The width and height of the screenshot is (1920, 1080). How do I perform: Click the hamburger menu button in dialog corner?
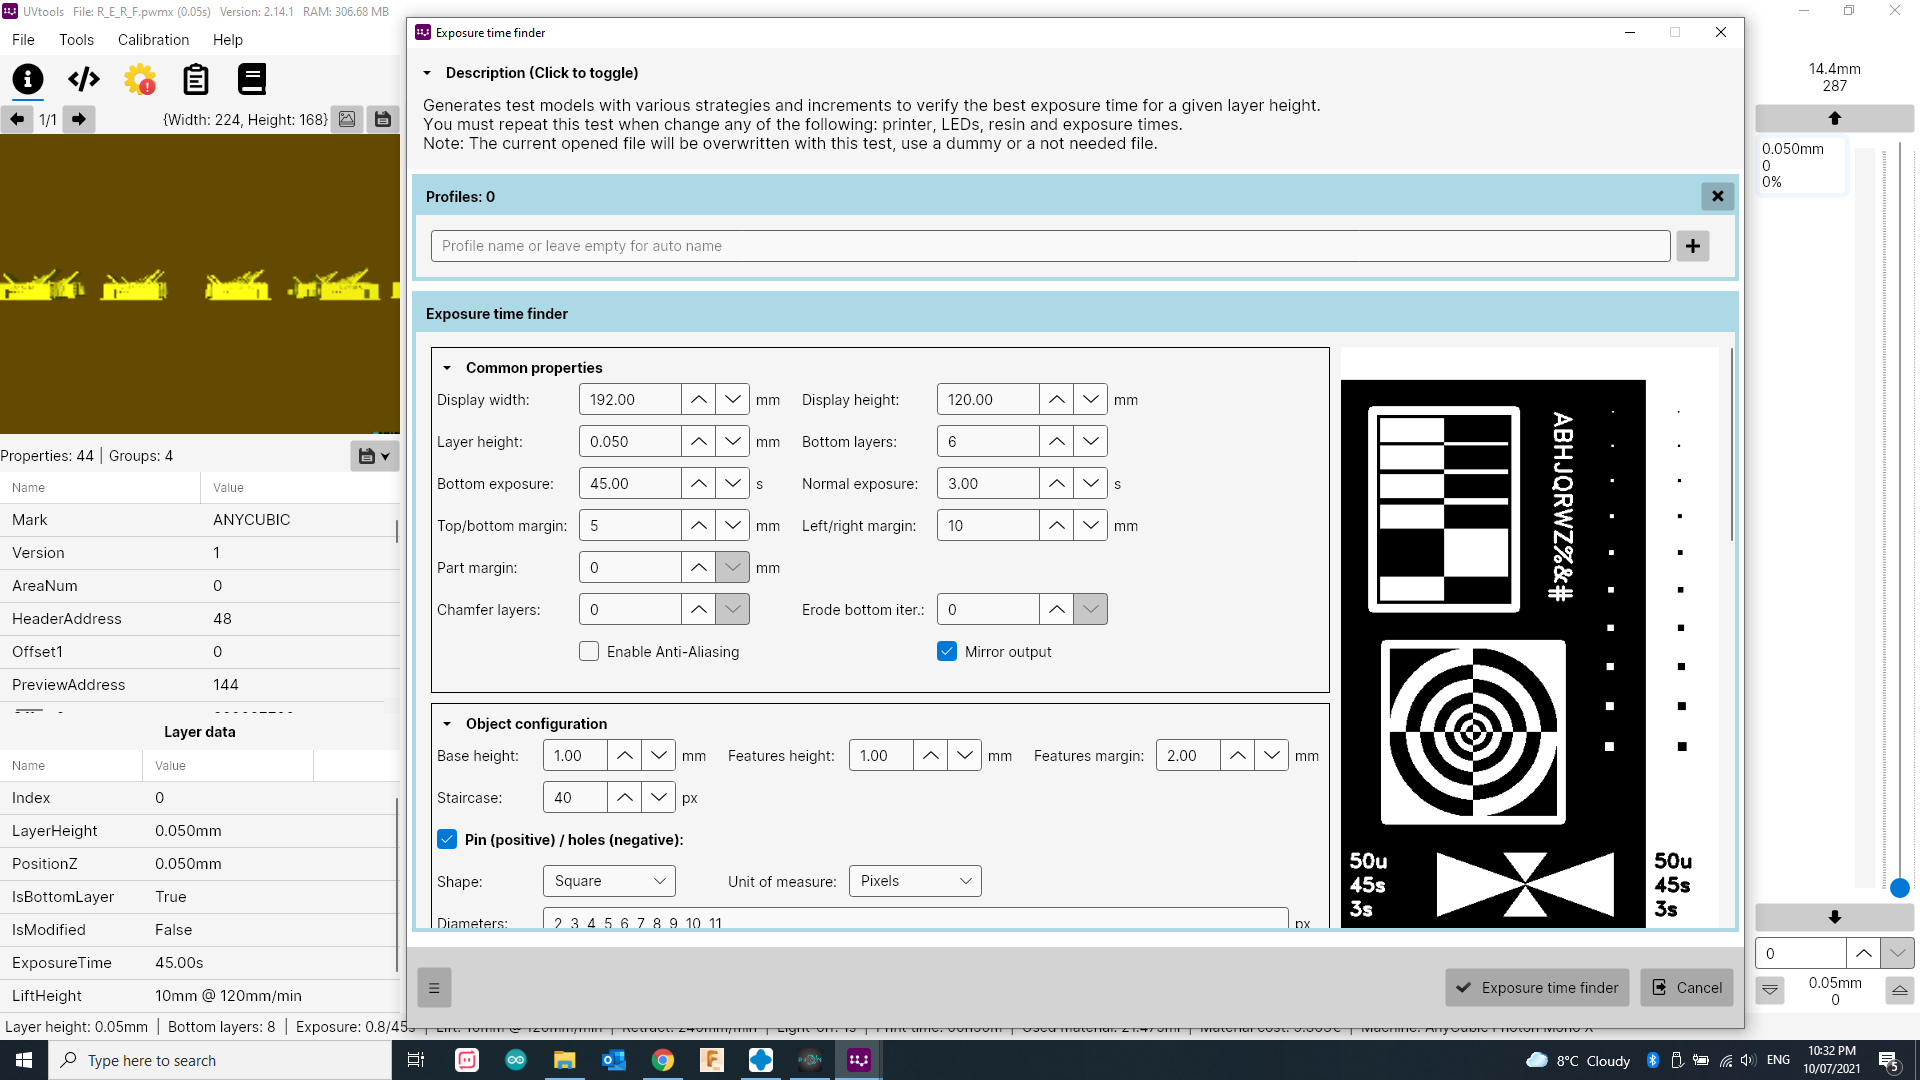point(434,987)
